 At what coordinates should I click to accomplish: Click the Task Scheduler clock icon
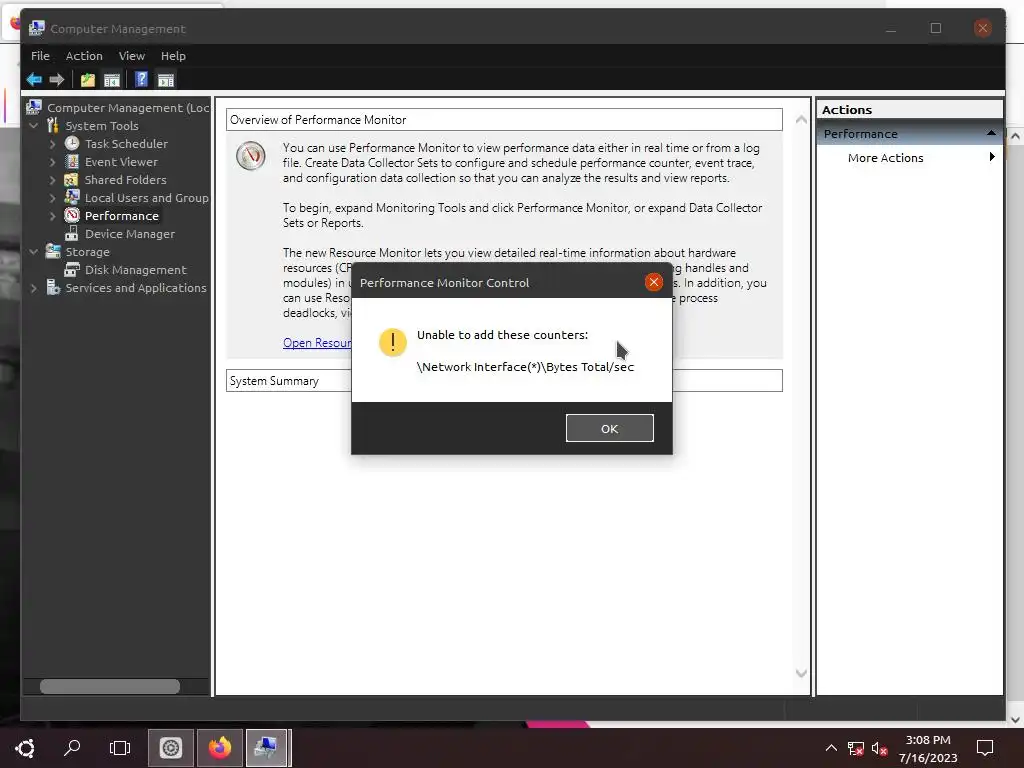point(72,143)
